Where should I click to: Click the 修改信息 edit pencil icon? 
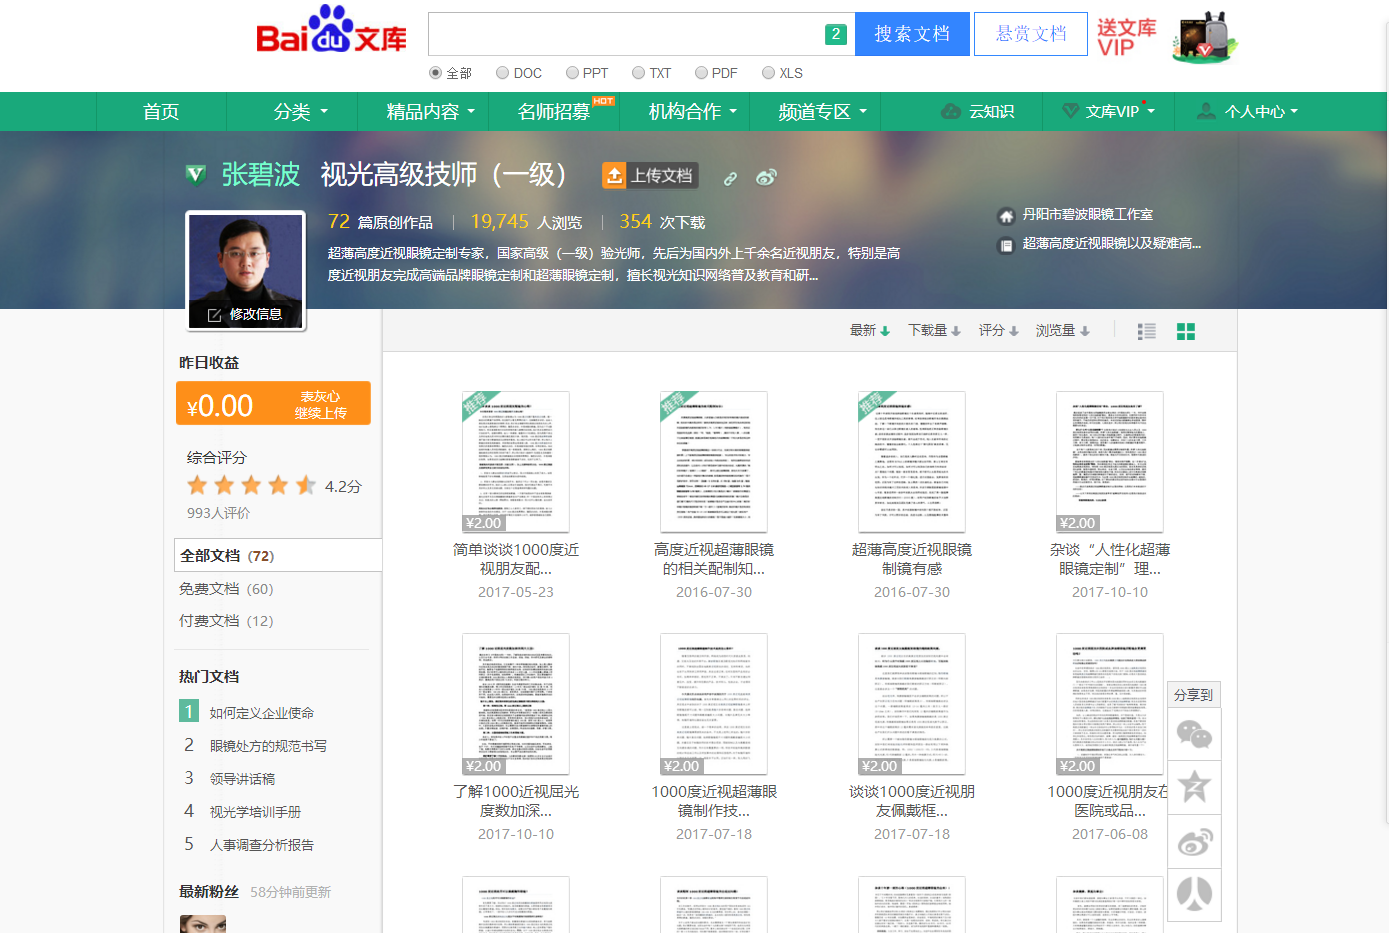214,315
